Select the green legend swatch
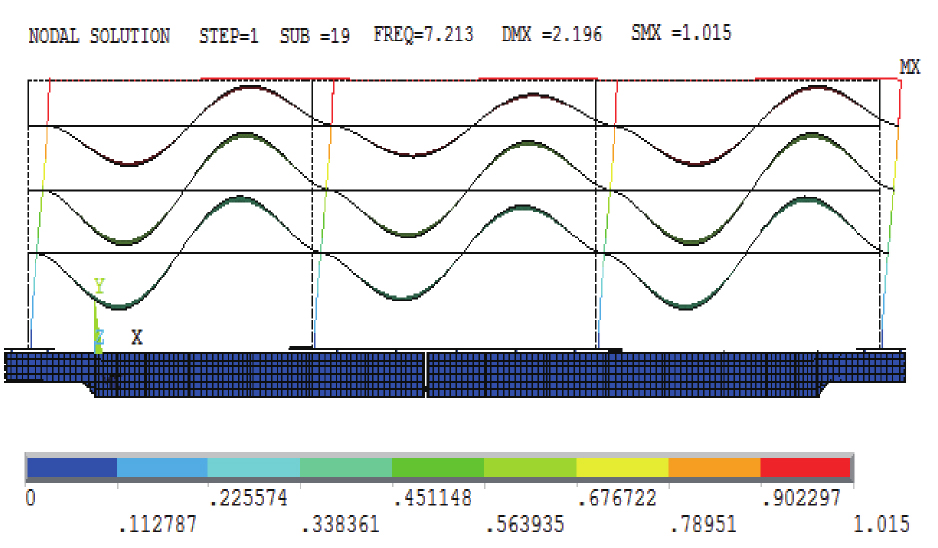Viewport: 938px width, 548px height. click(x=438, y=467)
